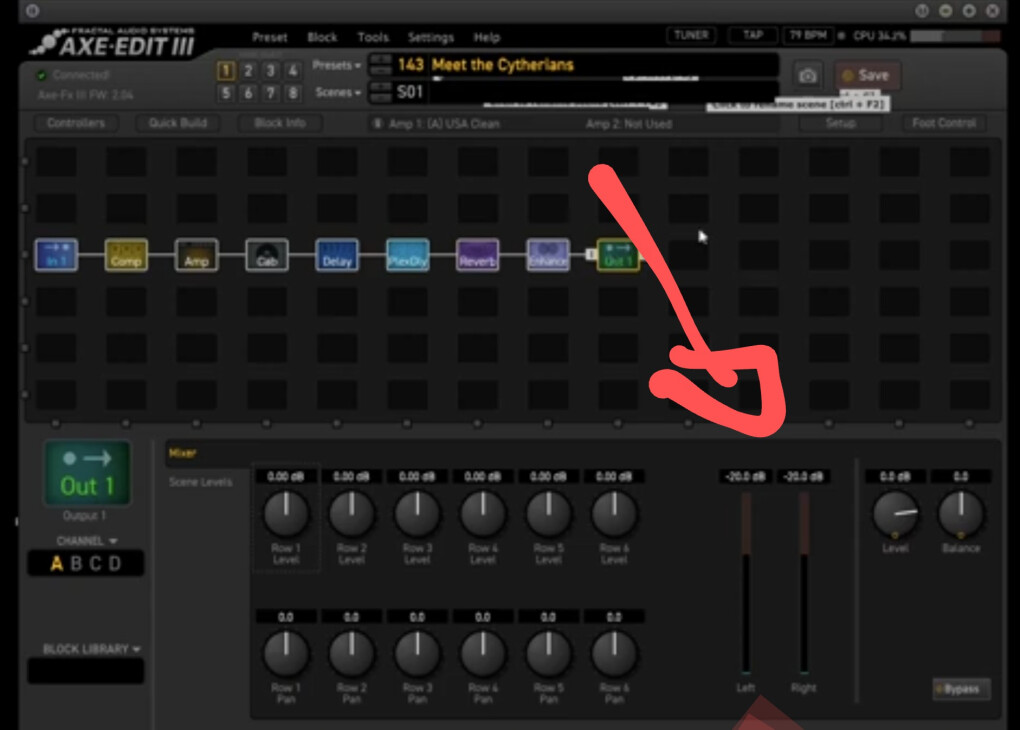Click the large Out 1 block icon
The image size is (1020, 730).
87,473
